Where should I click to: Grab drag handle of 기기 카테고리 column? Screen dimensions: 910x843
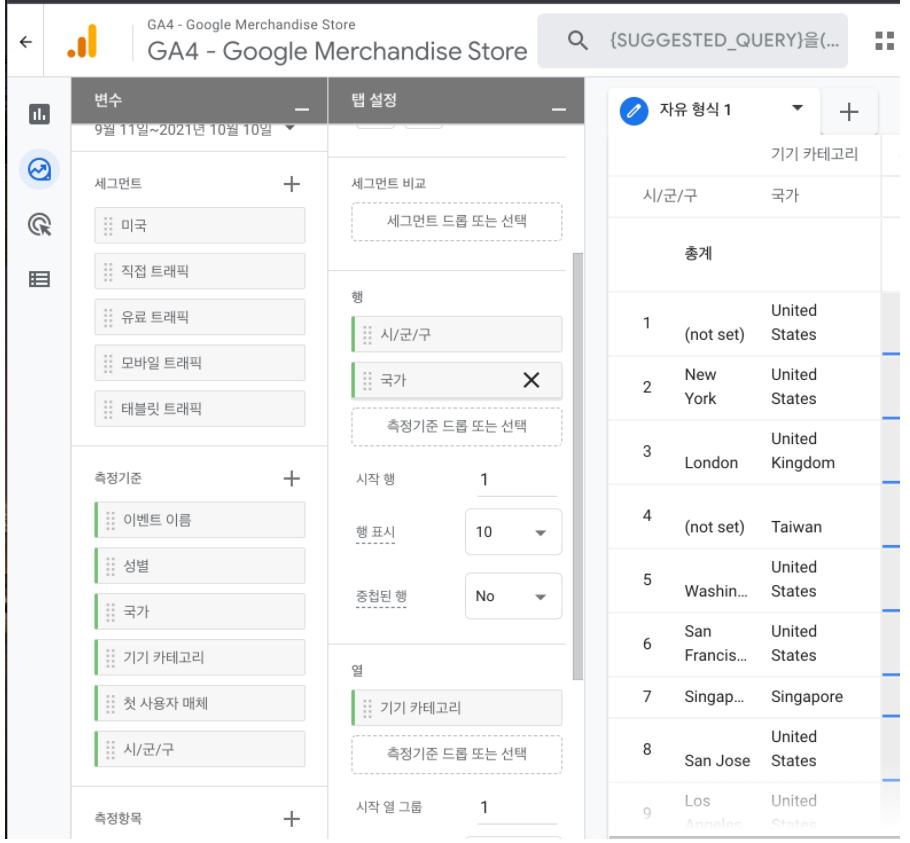tap(367, 708)
